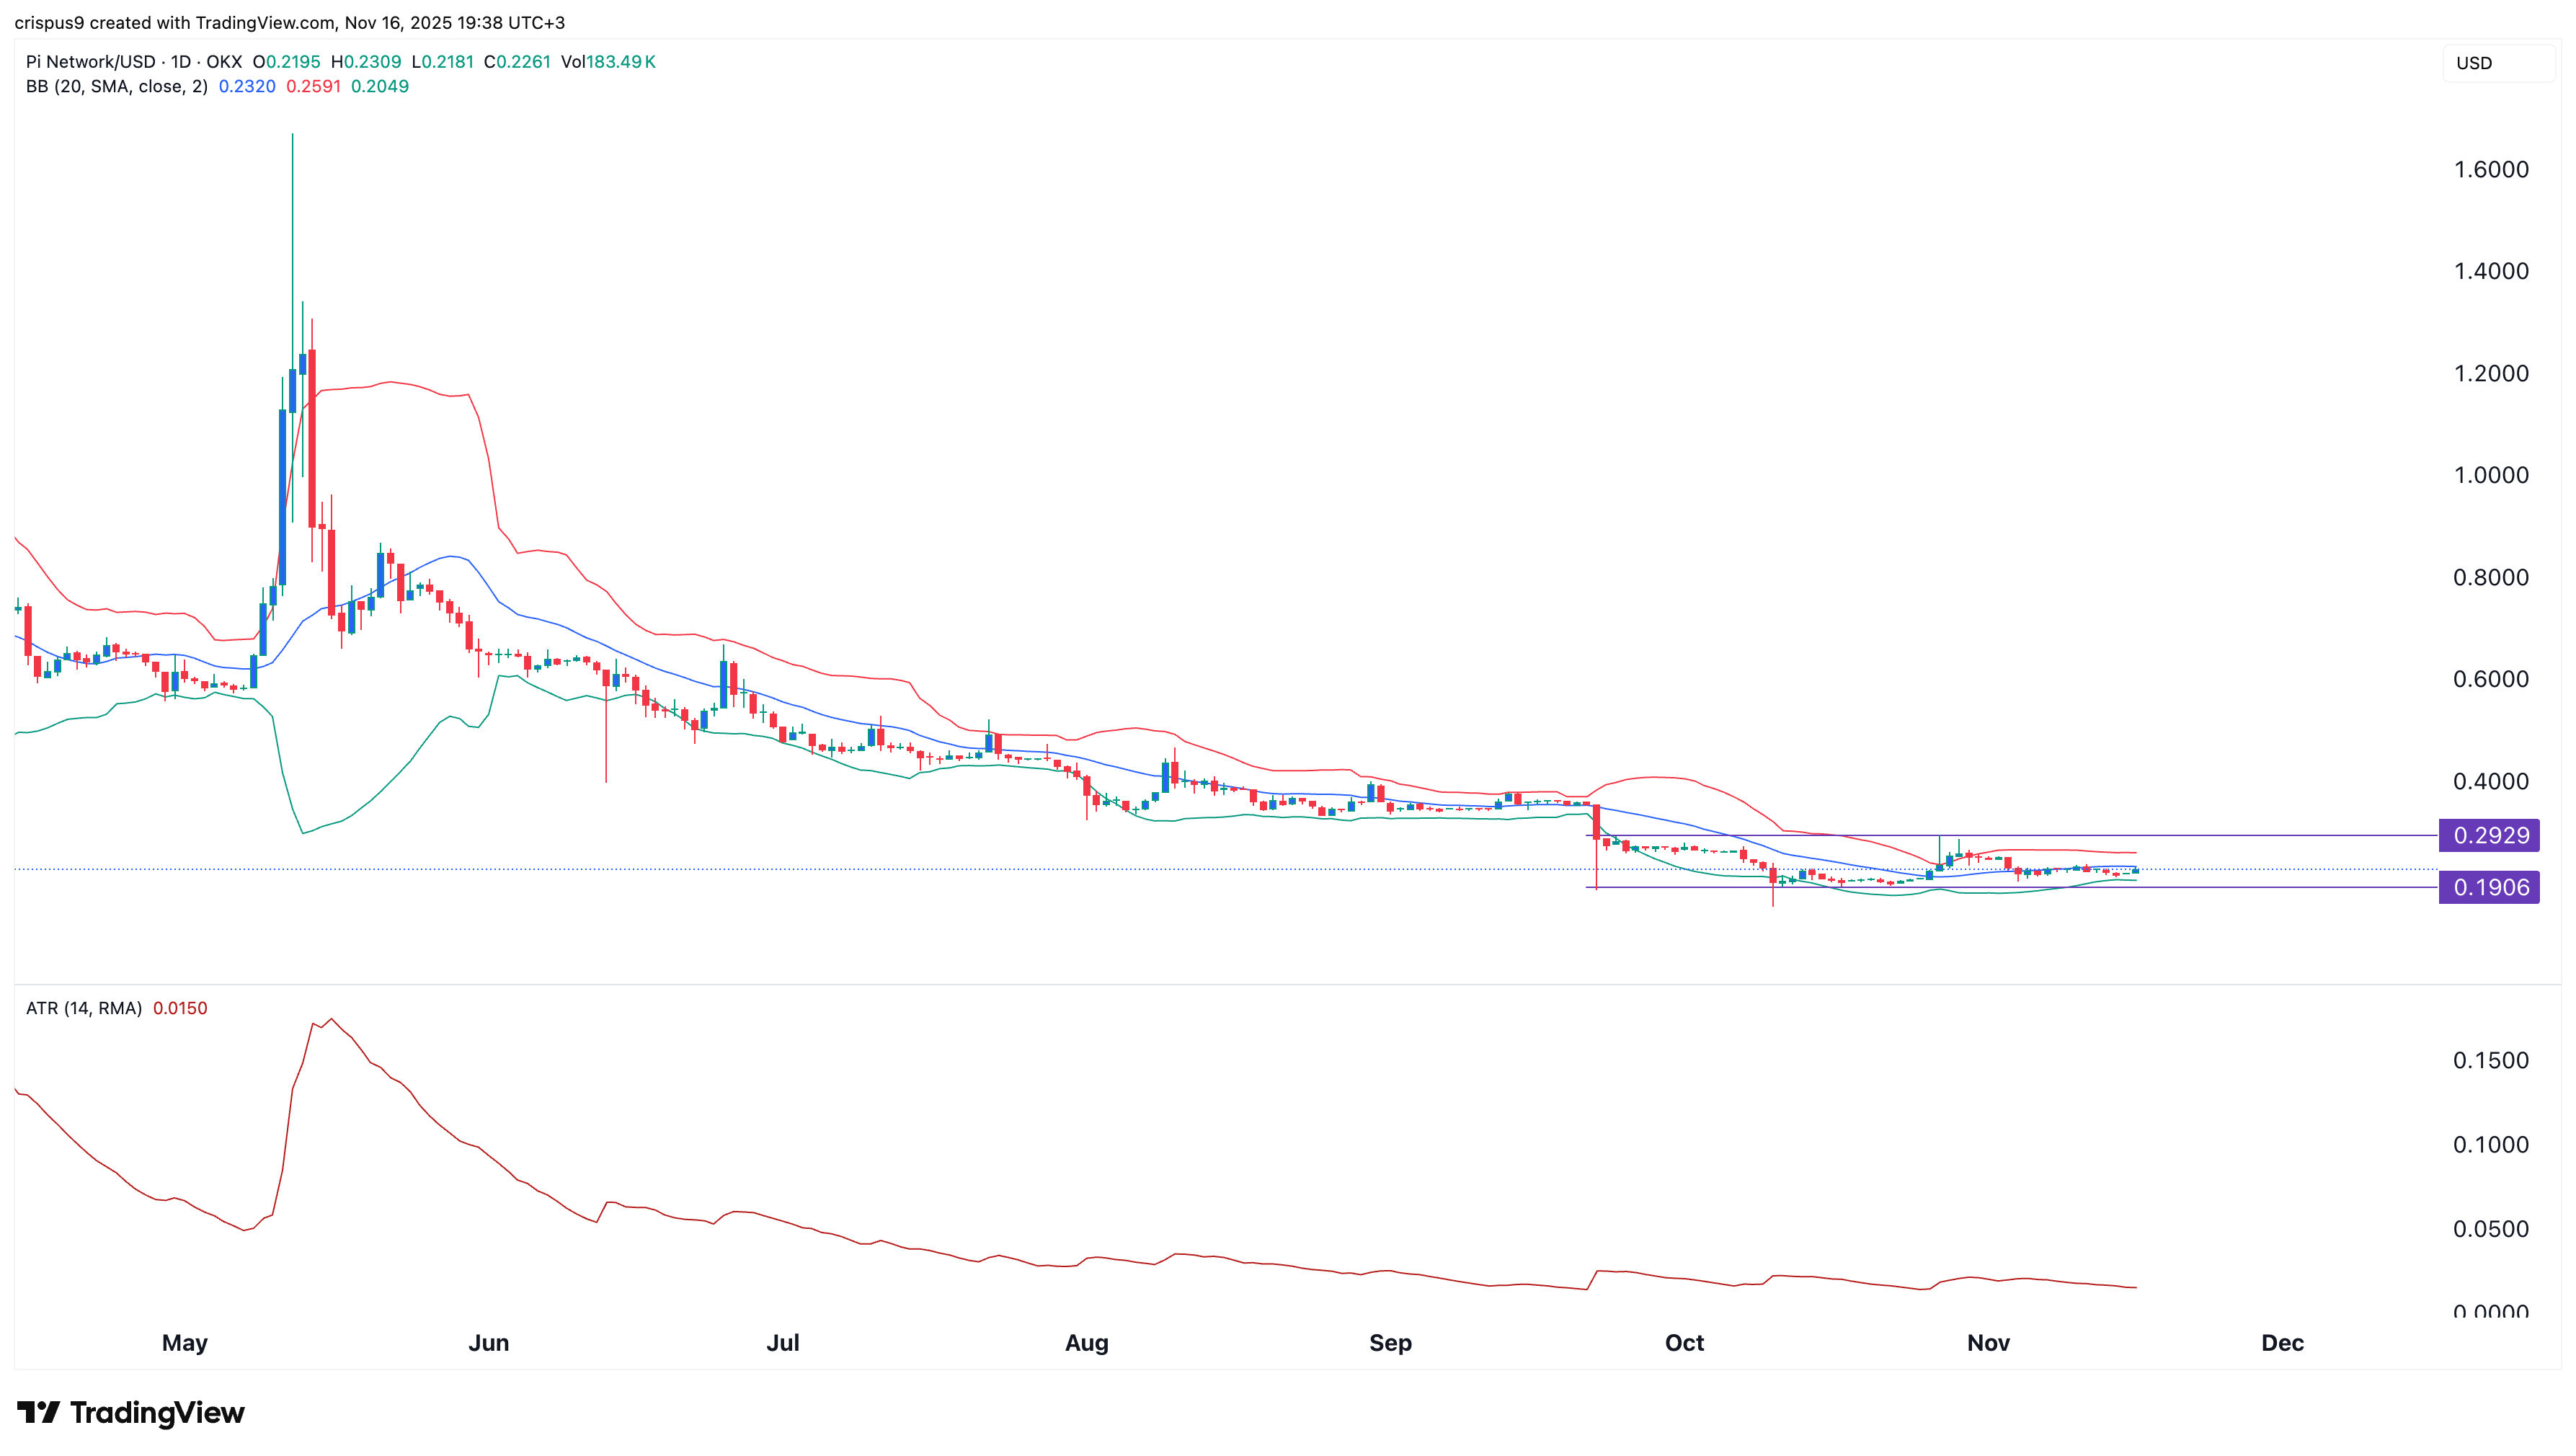Open the 1D interval selector
This screenshot has width=2576, height=1456.
coord(180,61)
